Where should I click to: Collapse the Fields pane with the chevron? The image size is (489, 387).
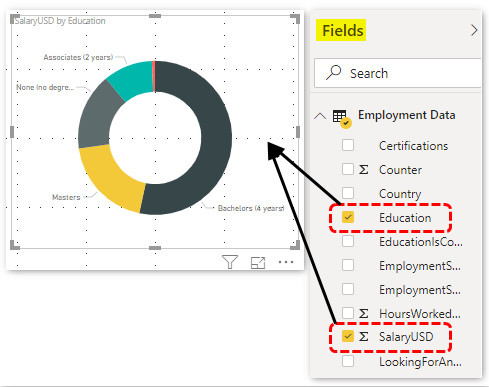pos(474,30)
